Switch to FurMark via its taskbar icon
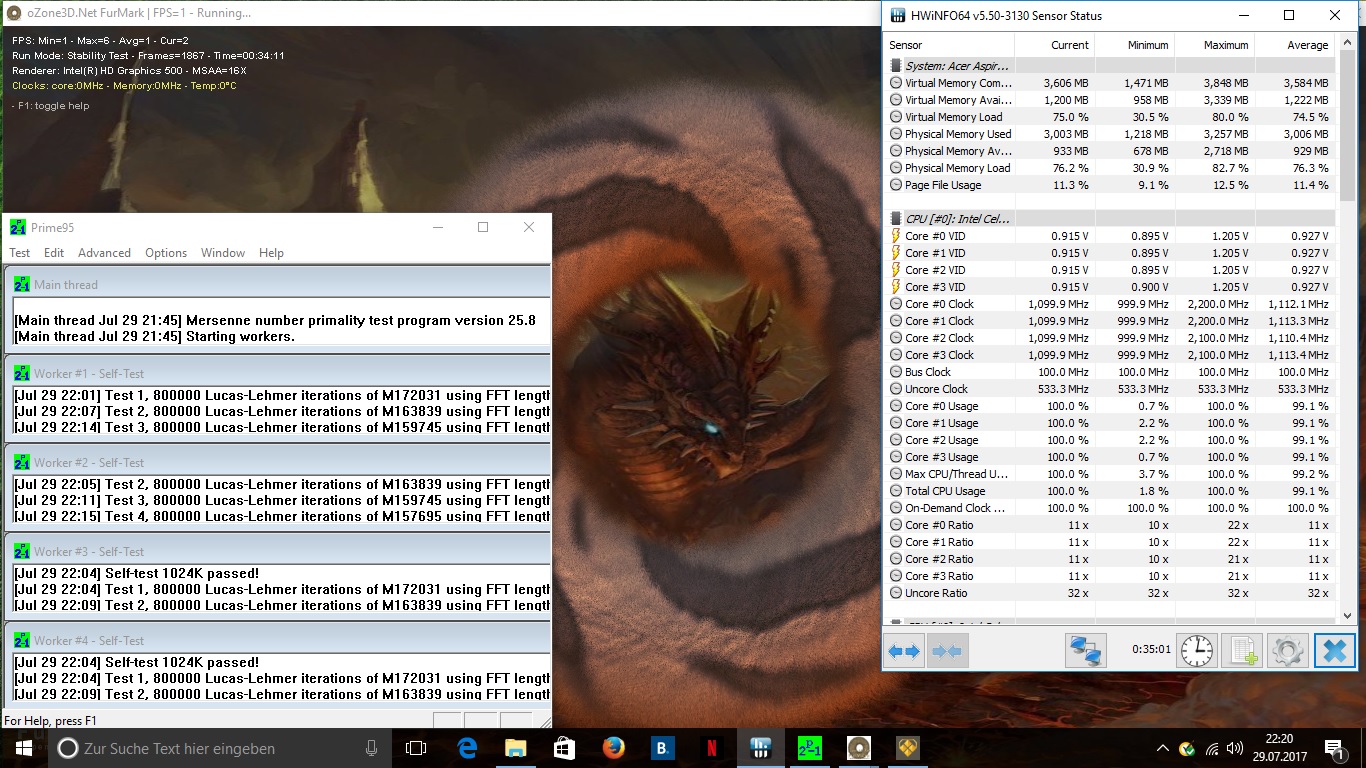1366x768 pixels. coord(858,748)
